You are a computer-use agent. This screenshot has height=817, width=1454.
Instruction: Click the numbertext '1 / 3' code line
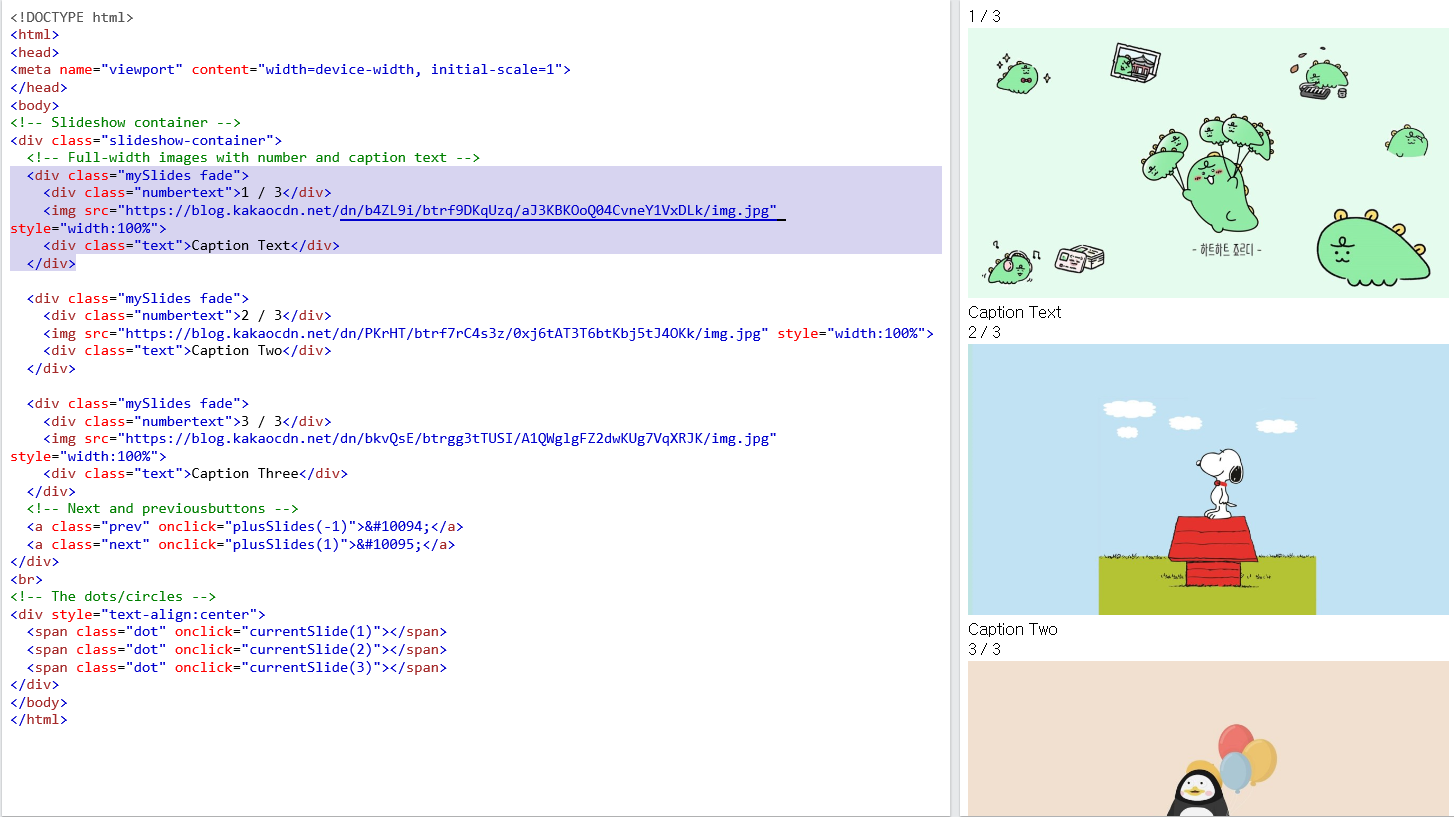click(187, 193)
